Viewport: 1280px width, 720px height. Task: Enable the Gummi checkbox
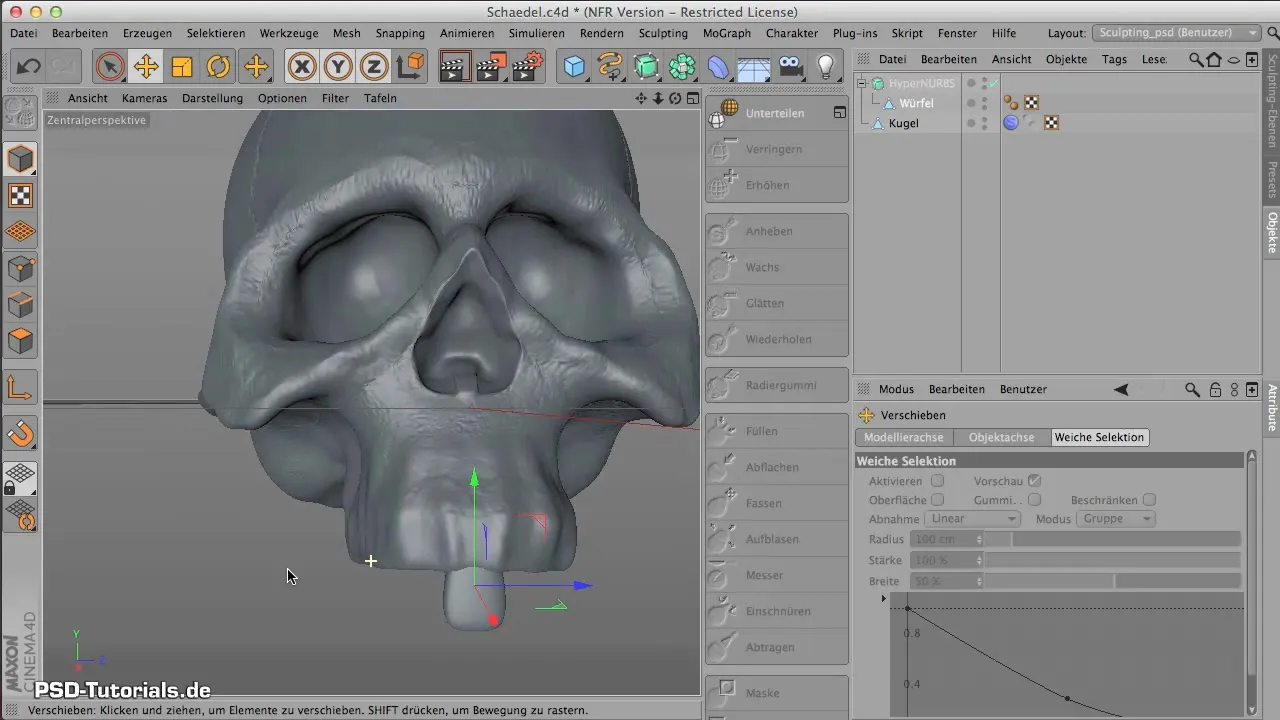[x=1035, y=500]
